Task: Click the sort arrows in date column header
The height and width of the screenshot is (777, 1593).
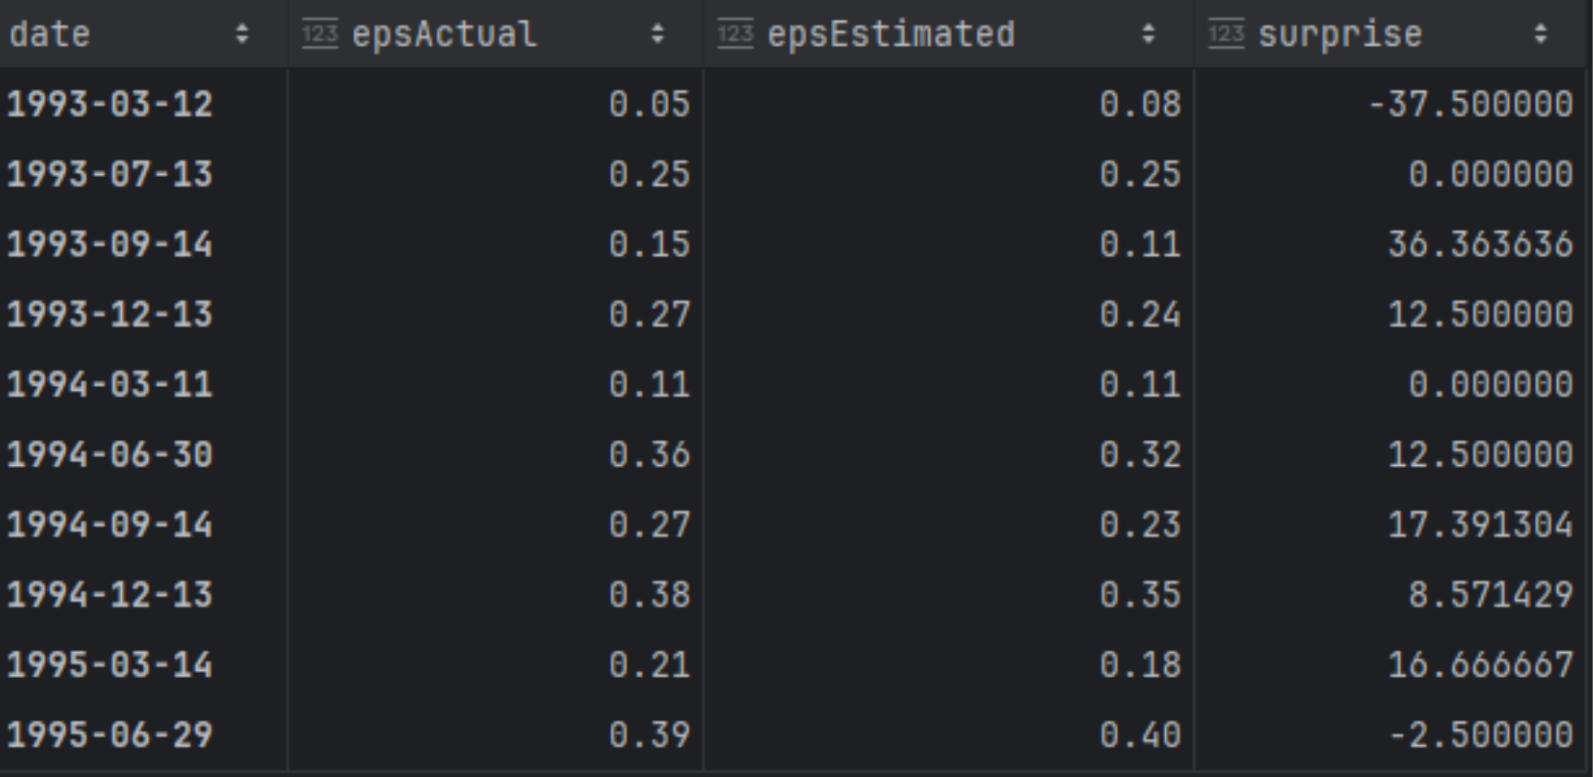Action: pos(241,35)
